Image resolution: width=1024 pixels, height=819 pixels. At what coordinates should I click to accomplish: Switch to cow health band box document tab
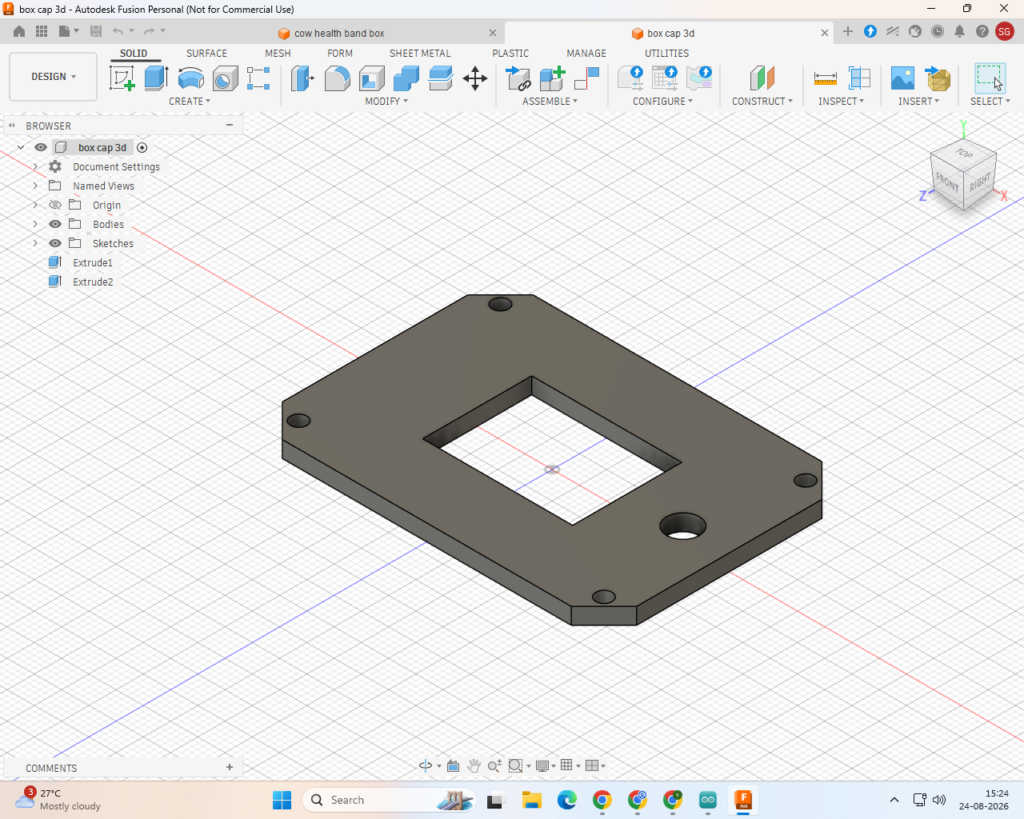(338, 33)
